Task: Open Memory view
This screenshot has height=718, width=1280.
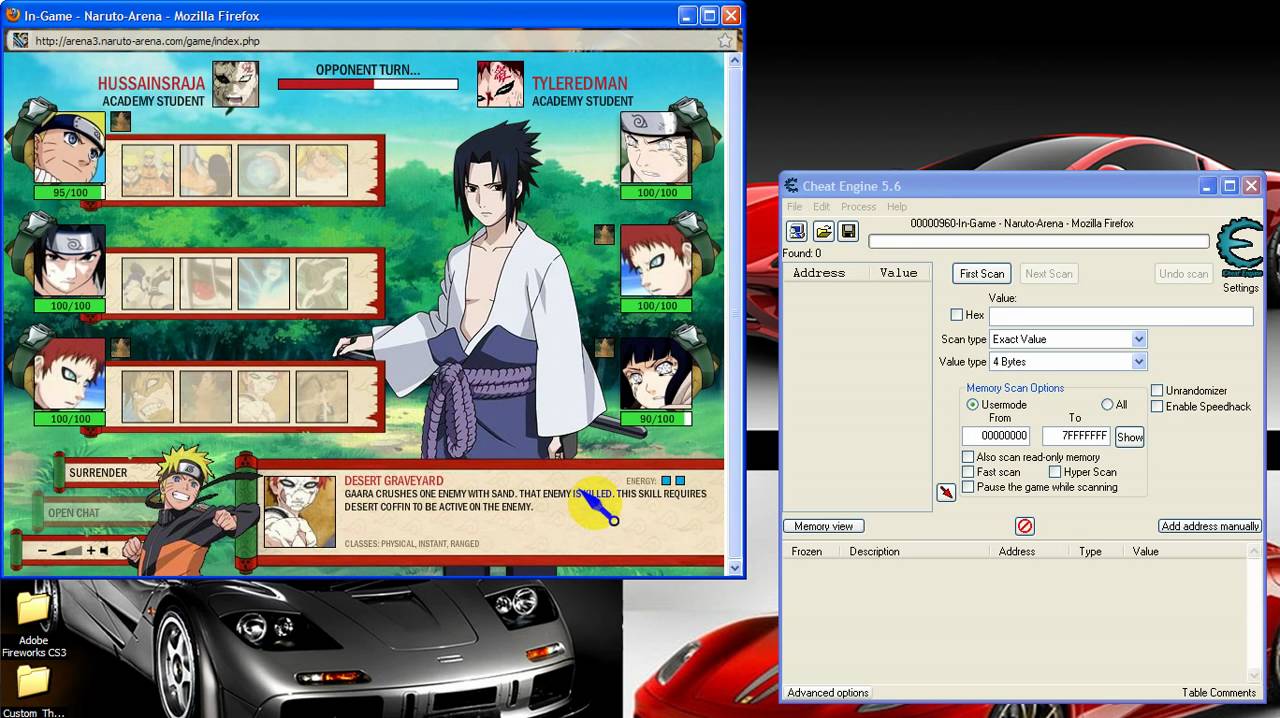Action: (824, 526)
